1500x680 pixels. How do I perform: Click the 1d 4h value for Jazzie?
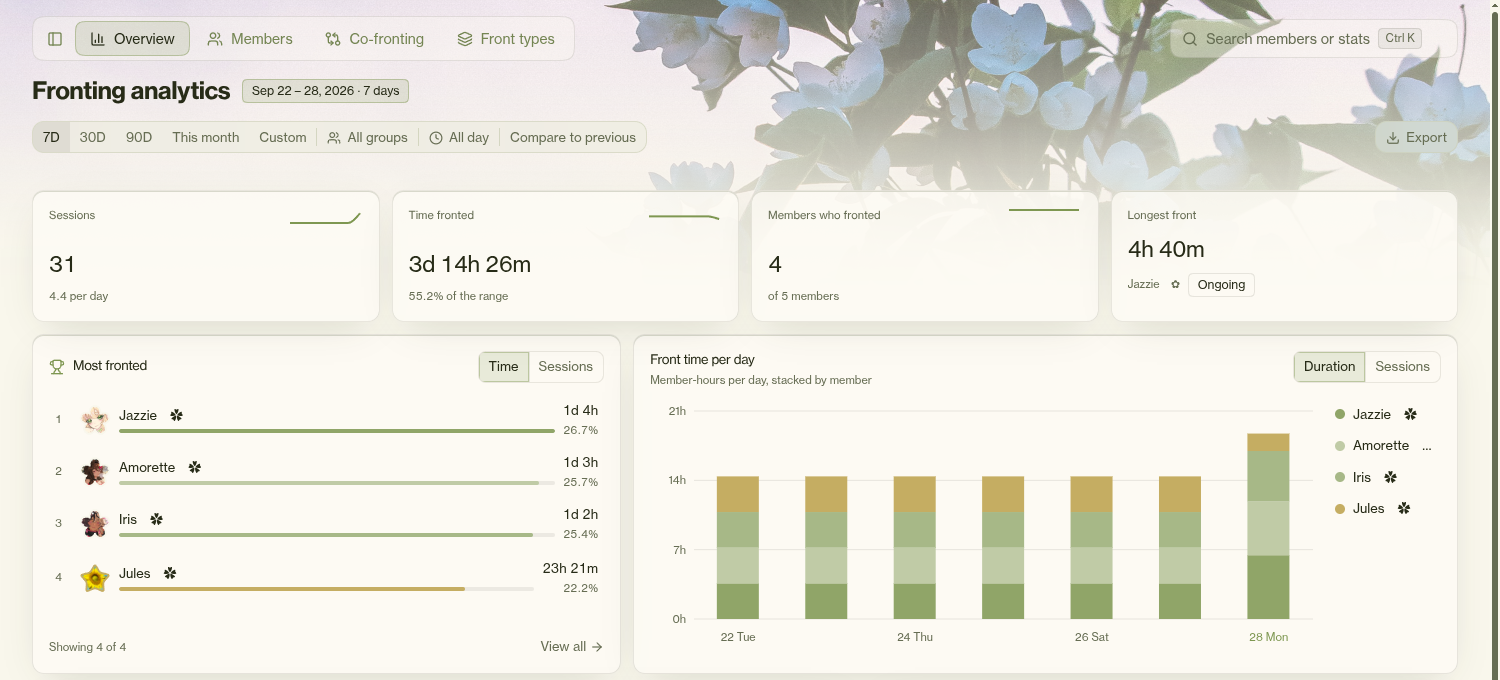[x=580, y=410]
